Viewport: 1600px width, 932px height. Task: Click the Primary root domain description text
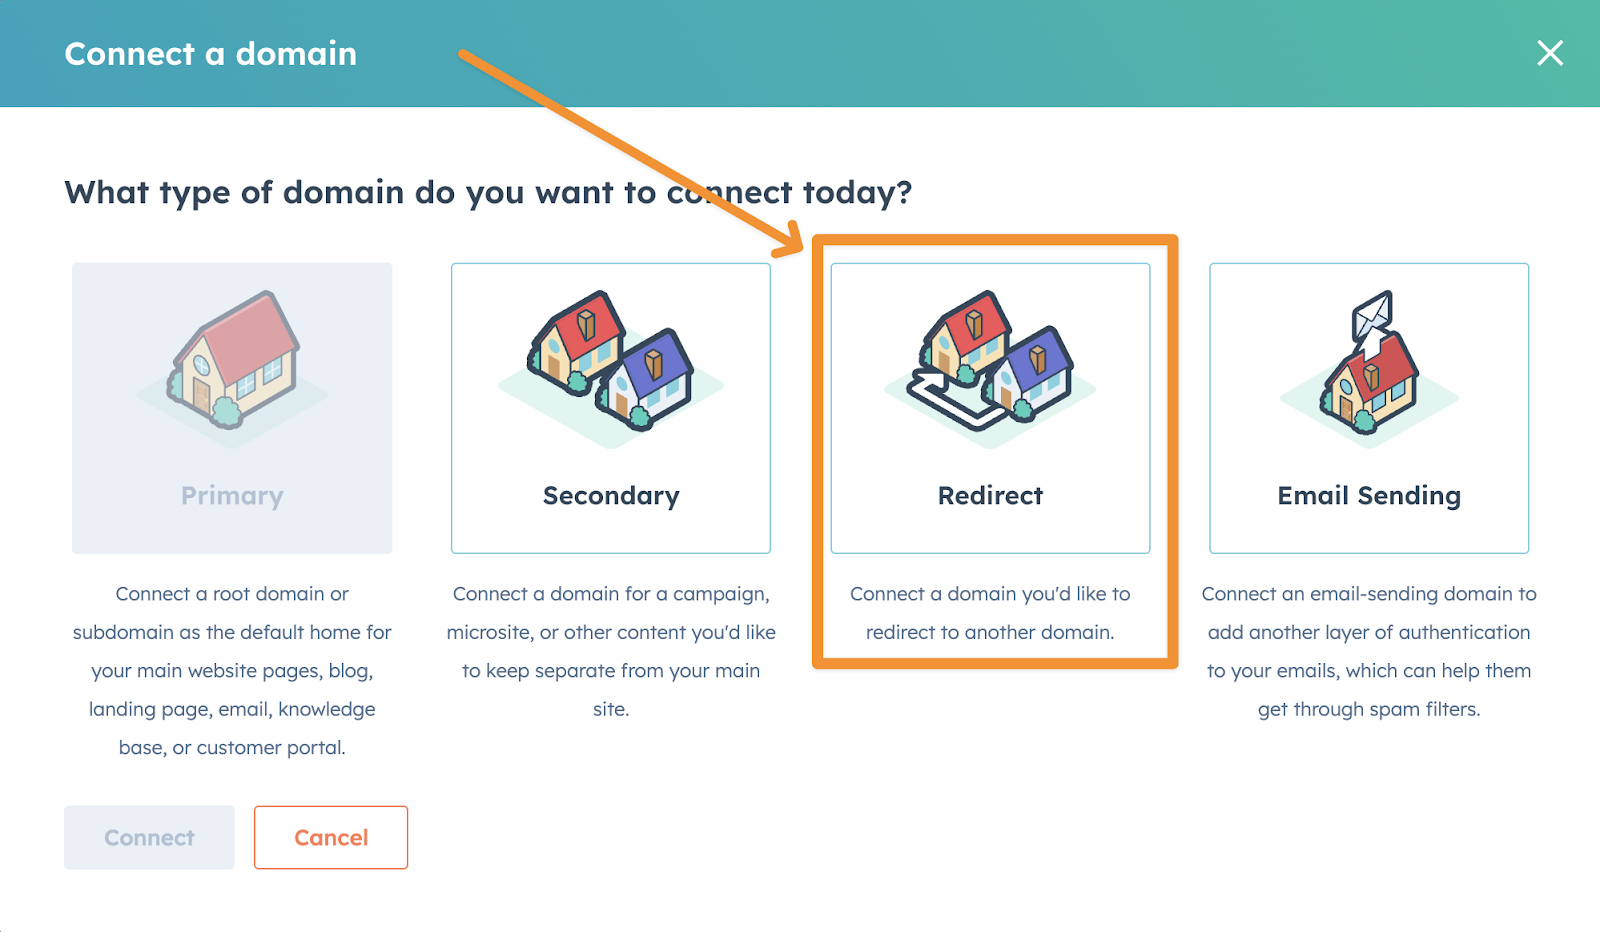click(x=232, y=670)
